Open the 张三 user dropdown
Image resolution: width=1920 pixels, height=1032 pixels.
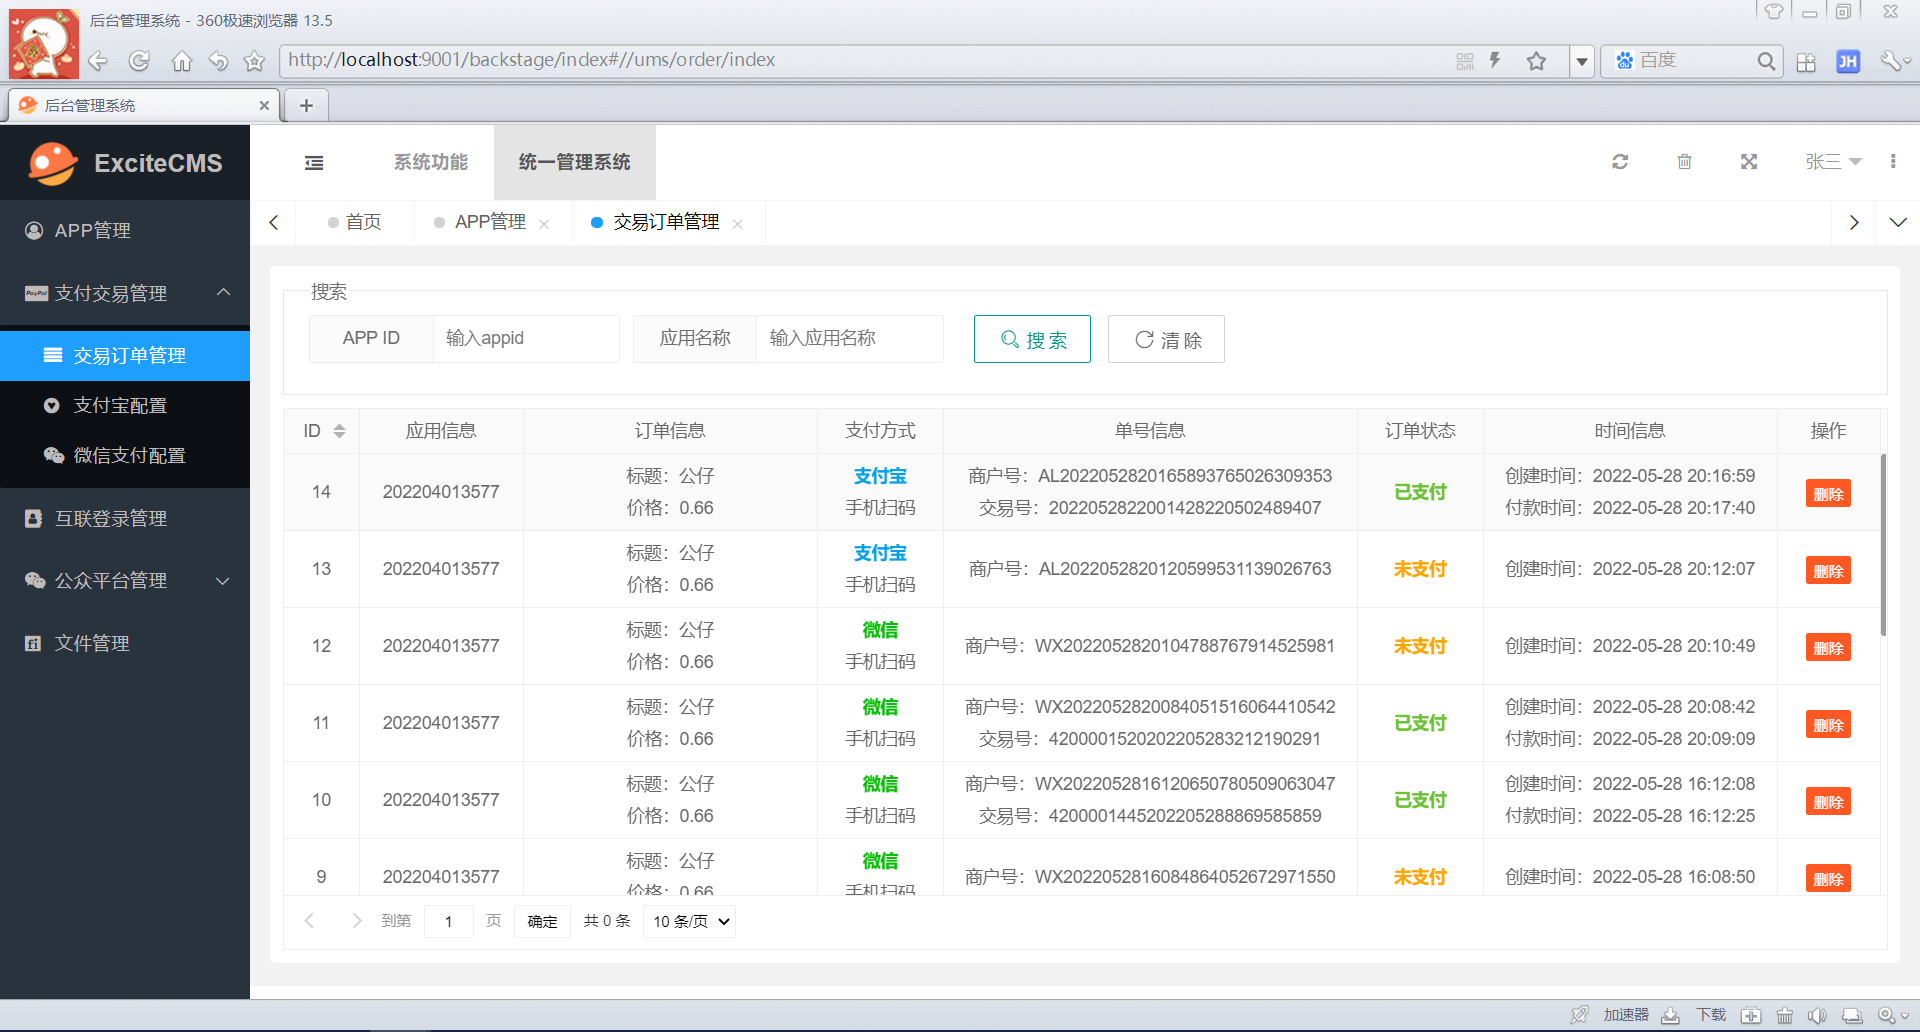click(1832, 162)
